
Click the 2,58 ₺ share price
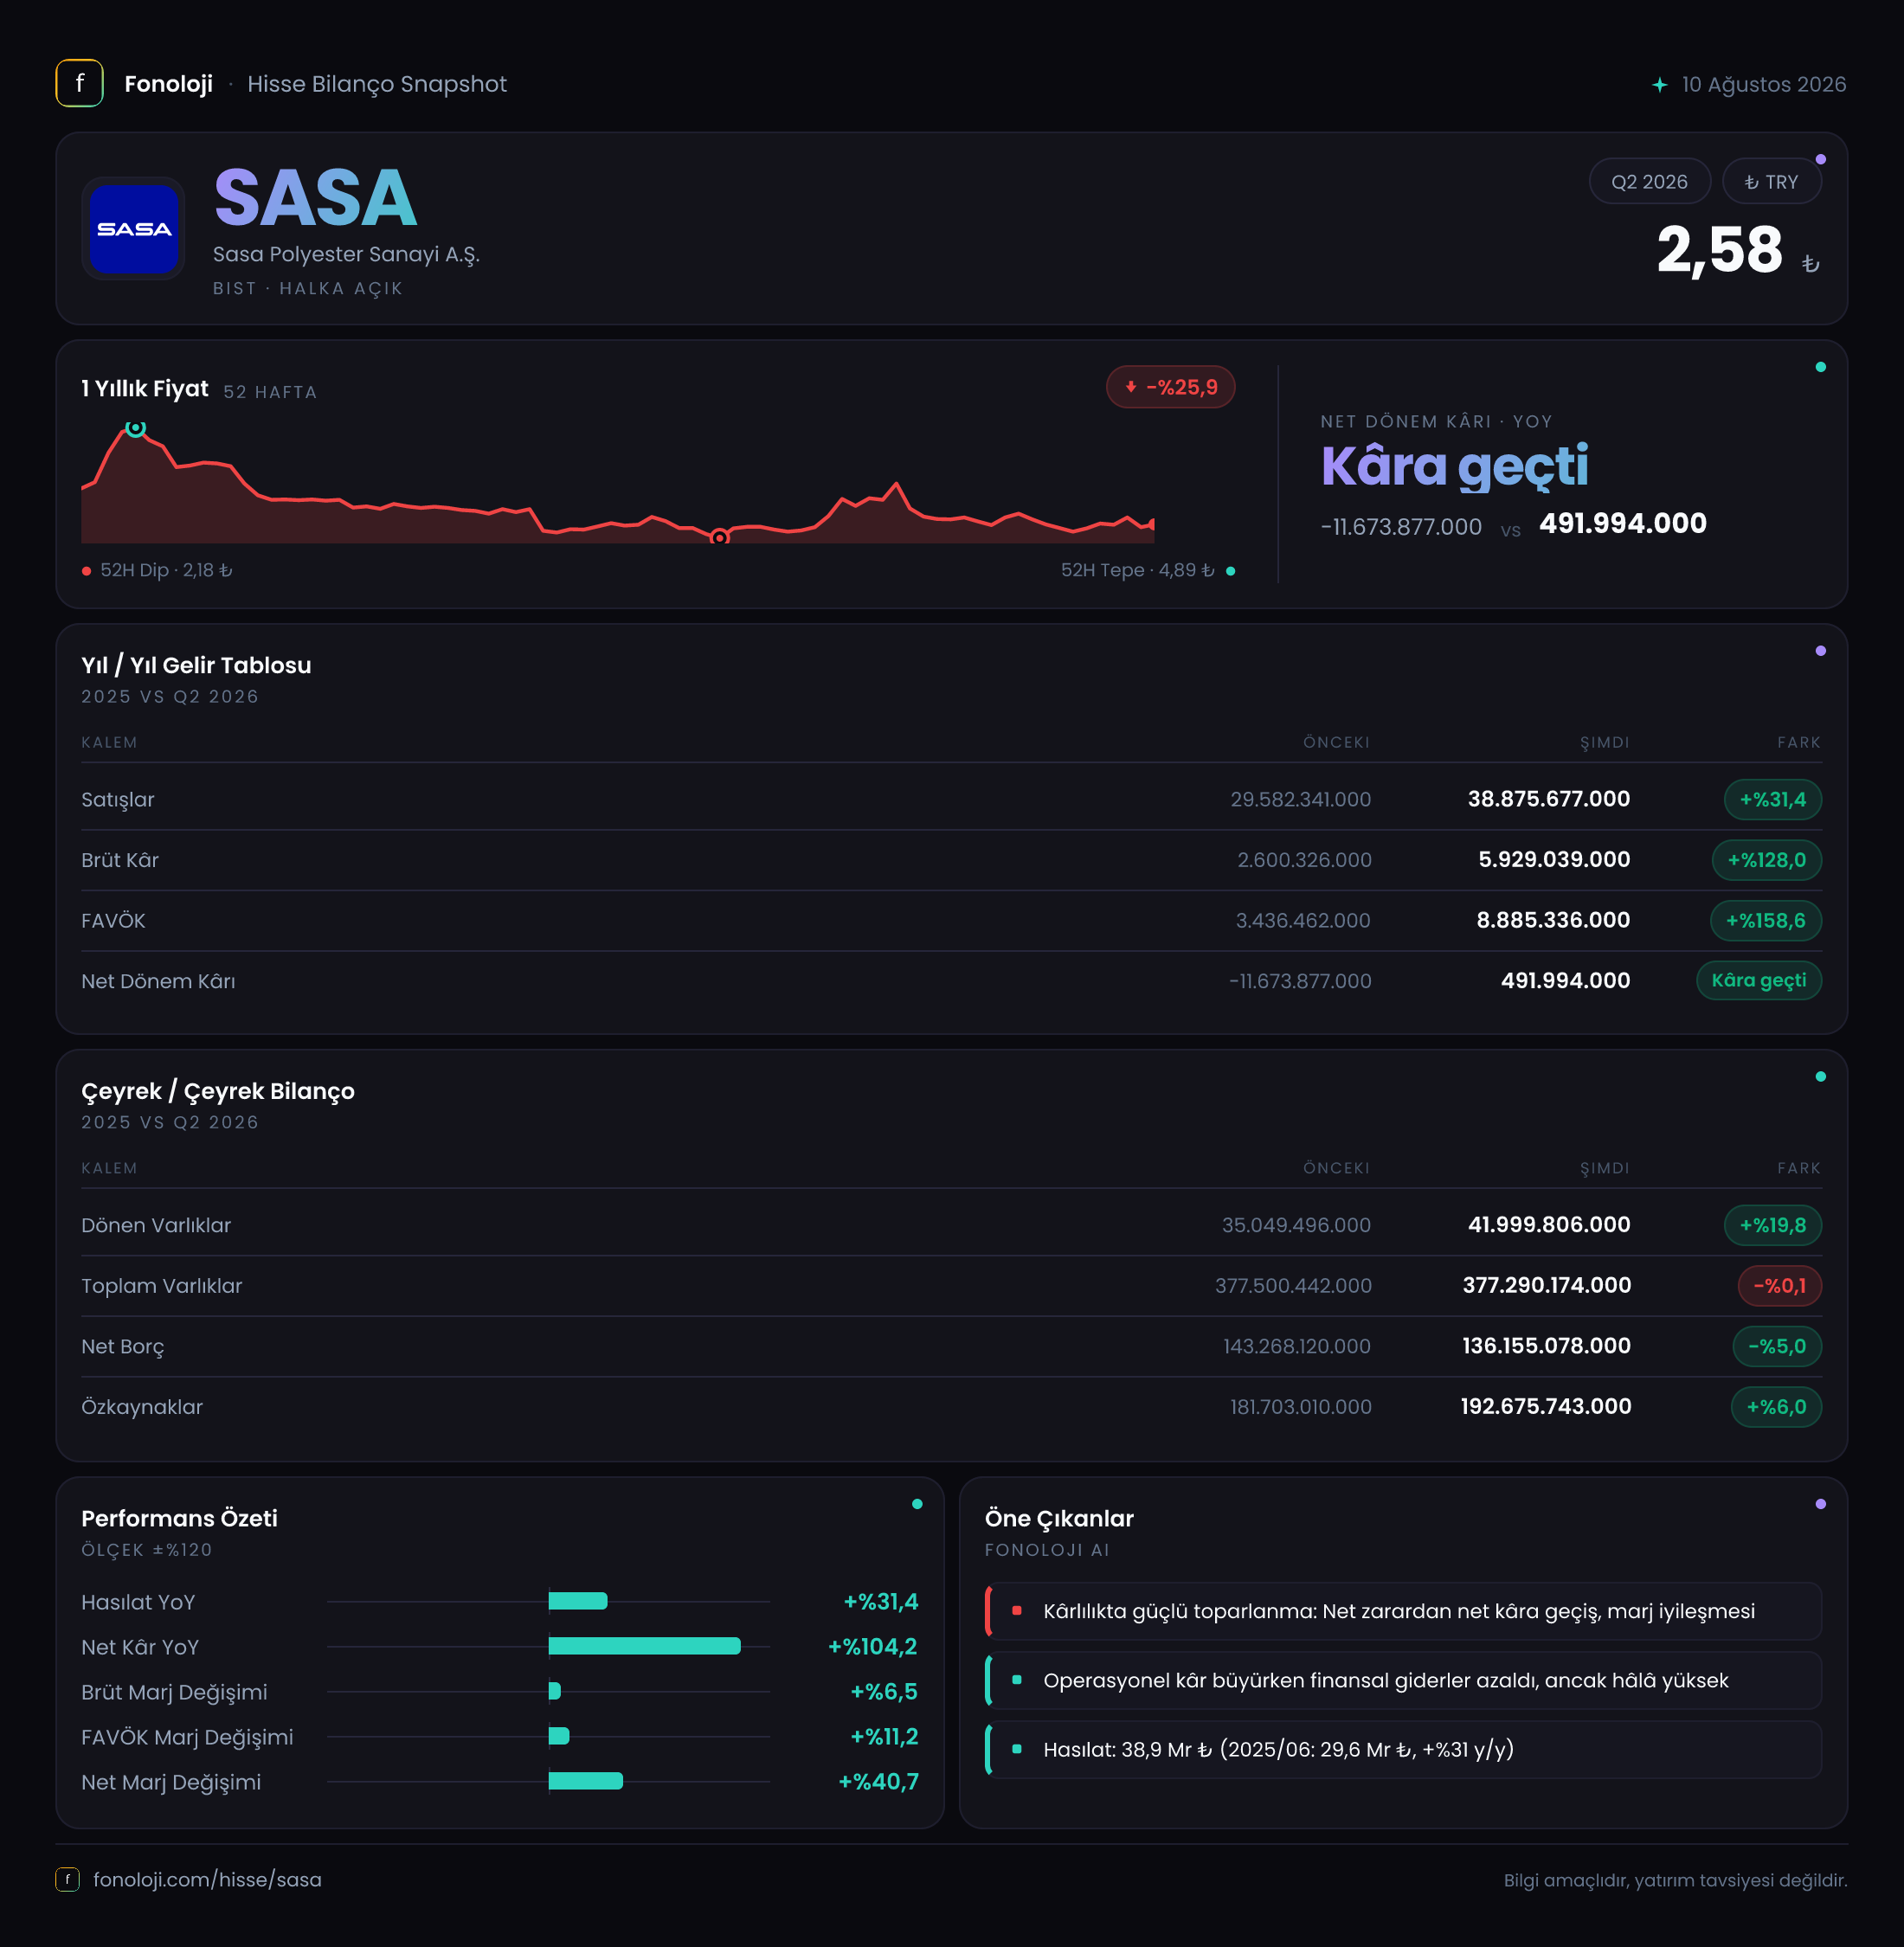click(1737, 250)
